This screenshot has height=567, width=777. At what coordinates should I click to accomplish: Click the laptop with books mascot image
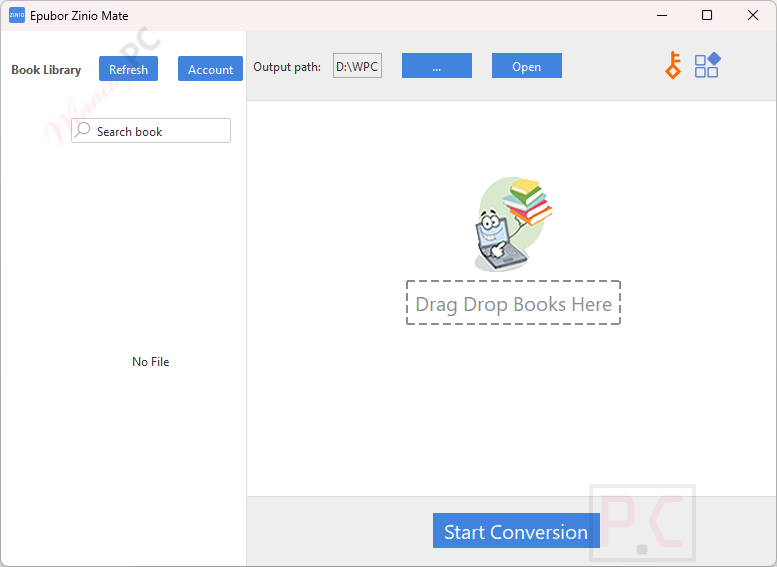[513, 224]
